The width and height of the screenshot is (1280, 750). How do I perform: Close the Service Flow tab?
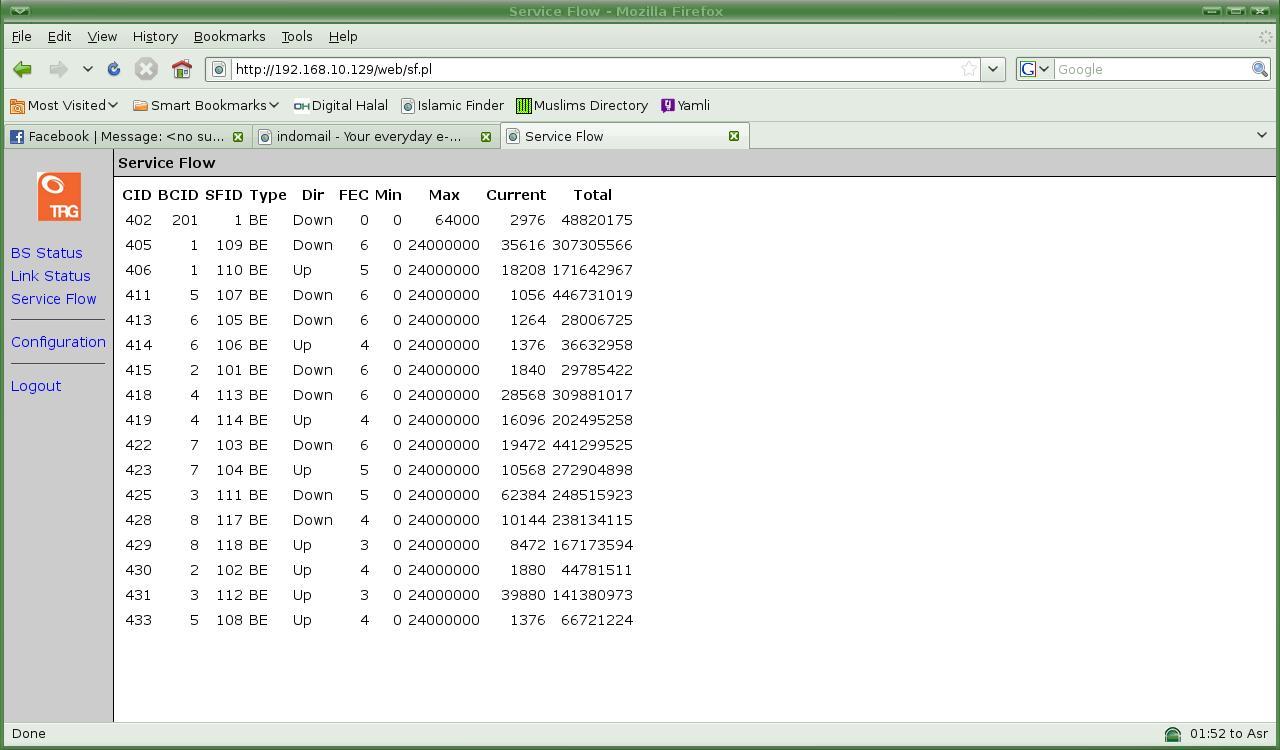coord(734,136)
